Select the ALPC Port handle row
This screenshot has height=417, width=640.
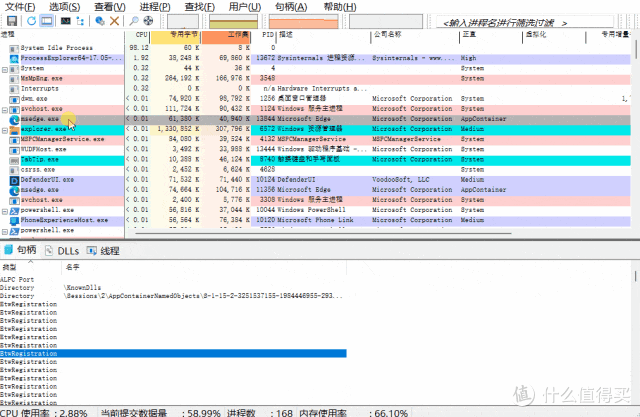173,279
